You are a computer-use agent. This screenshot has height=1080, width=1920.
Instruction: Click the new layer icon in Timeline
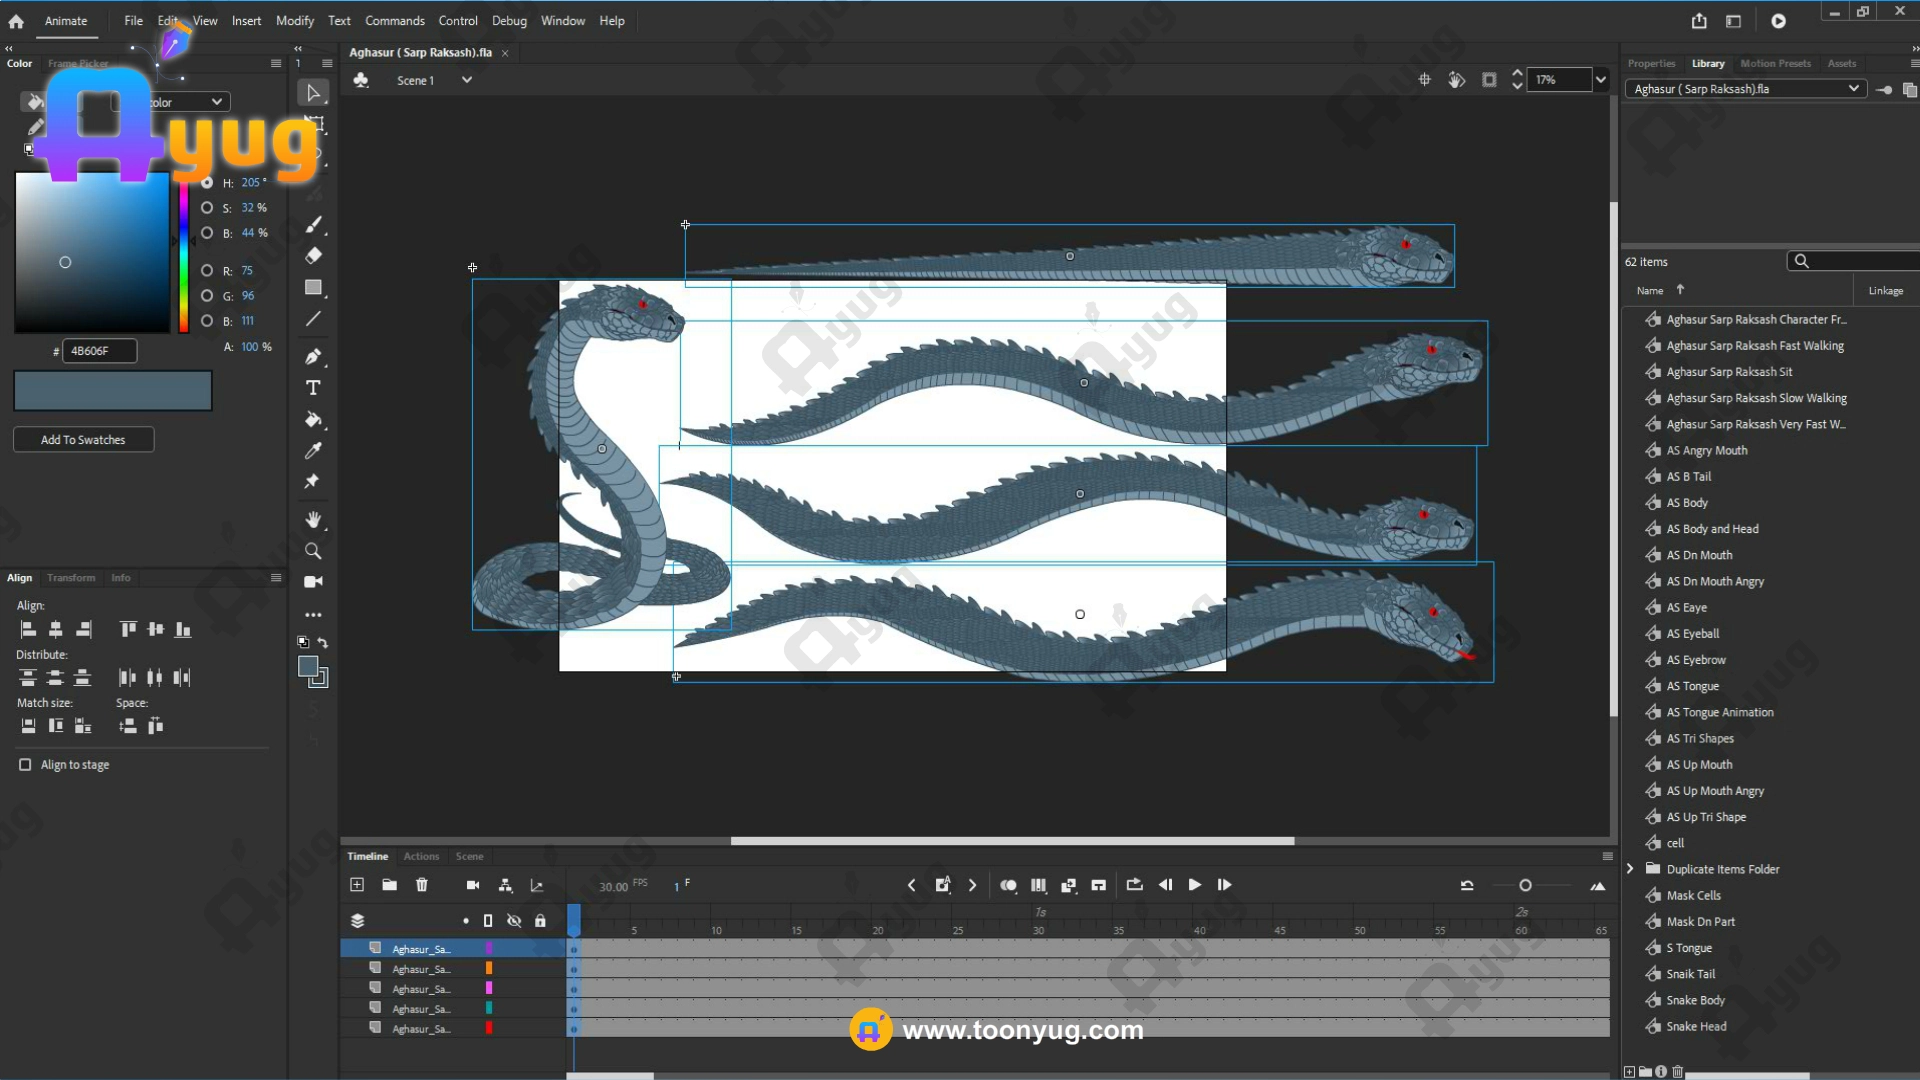click(x=357, y=885)
